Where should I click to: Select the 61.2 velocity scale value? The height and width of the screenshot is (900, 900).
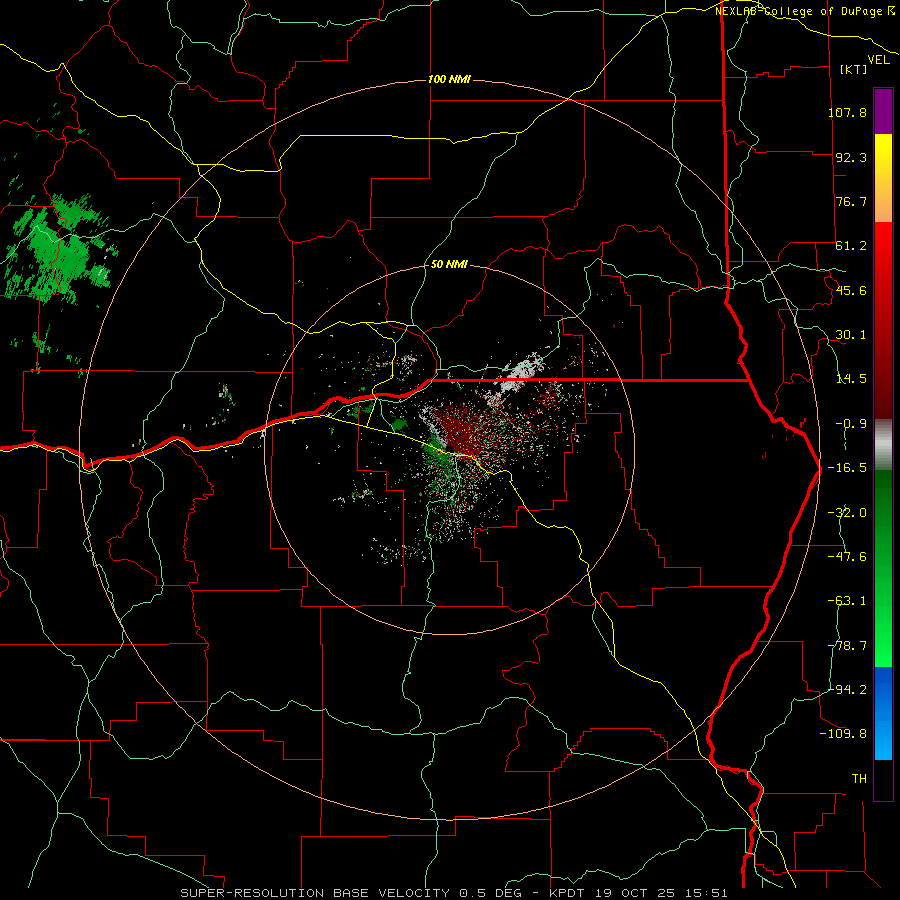point(851,246)
